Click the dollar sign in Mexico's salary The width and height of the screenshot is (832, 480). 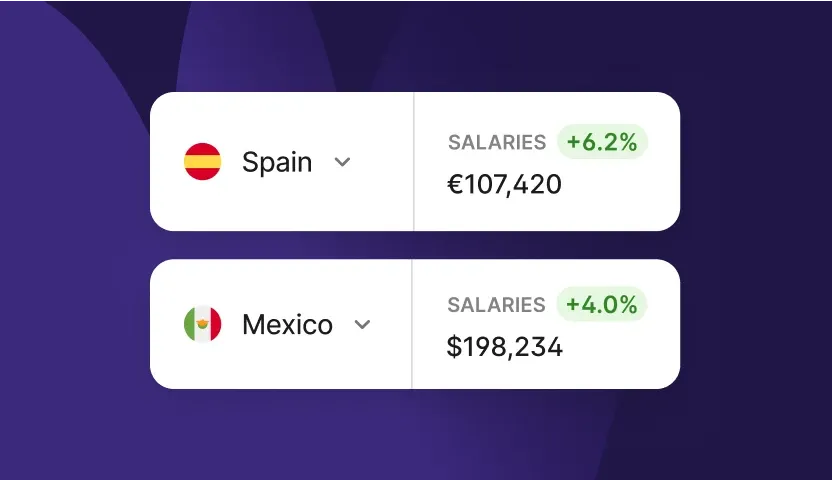pos(454,347)
